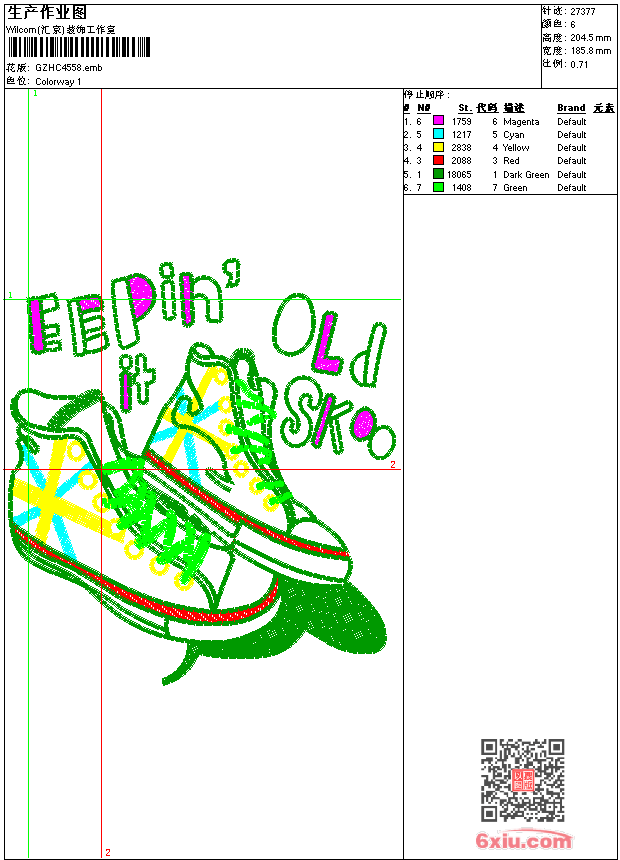
Task: Open the 6xiu.com watermark link
Action: [x=523, y=841]
